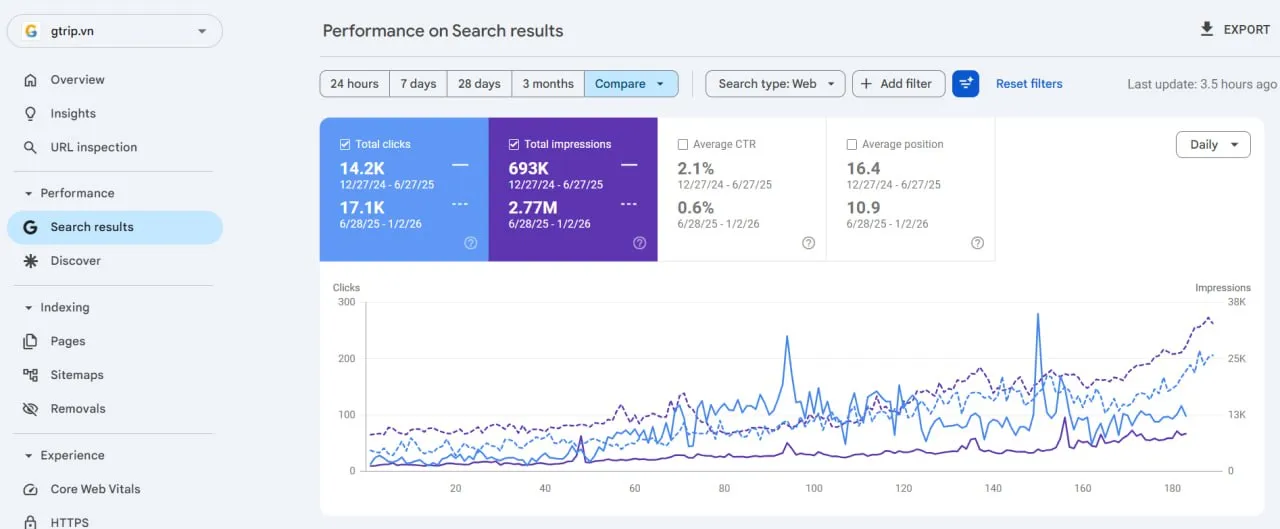The height and width of the screenshot is (529, 1280).
Task: Click the Core Web Vitals gauge icon
Action: coord(30,489)
